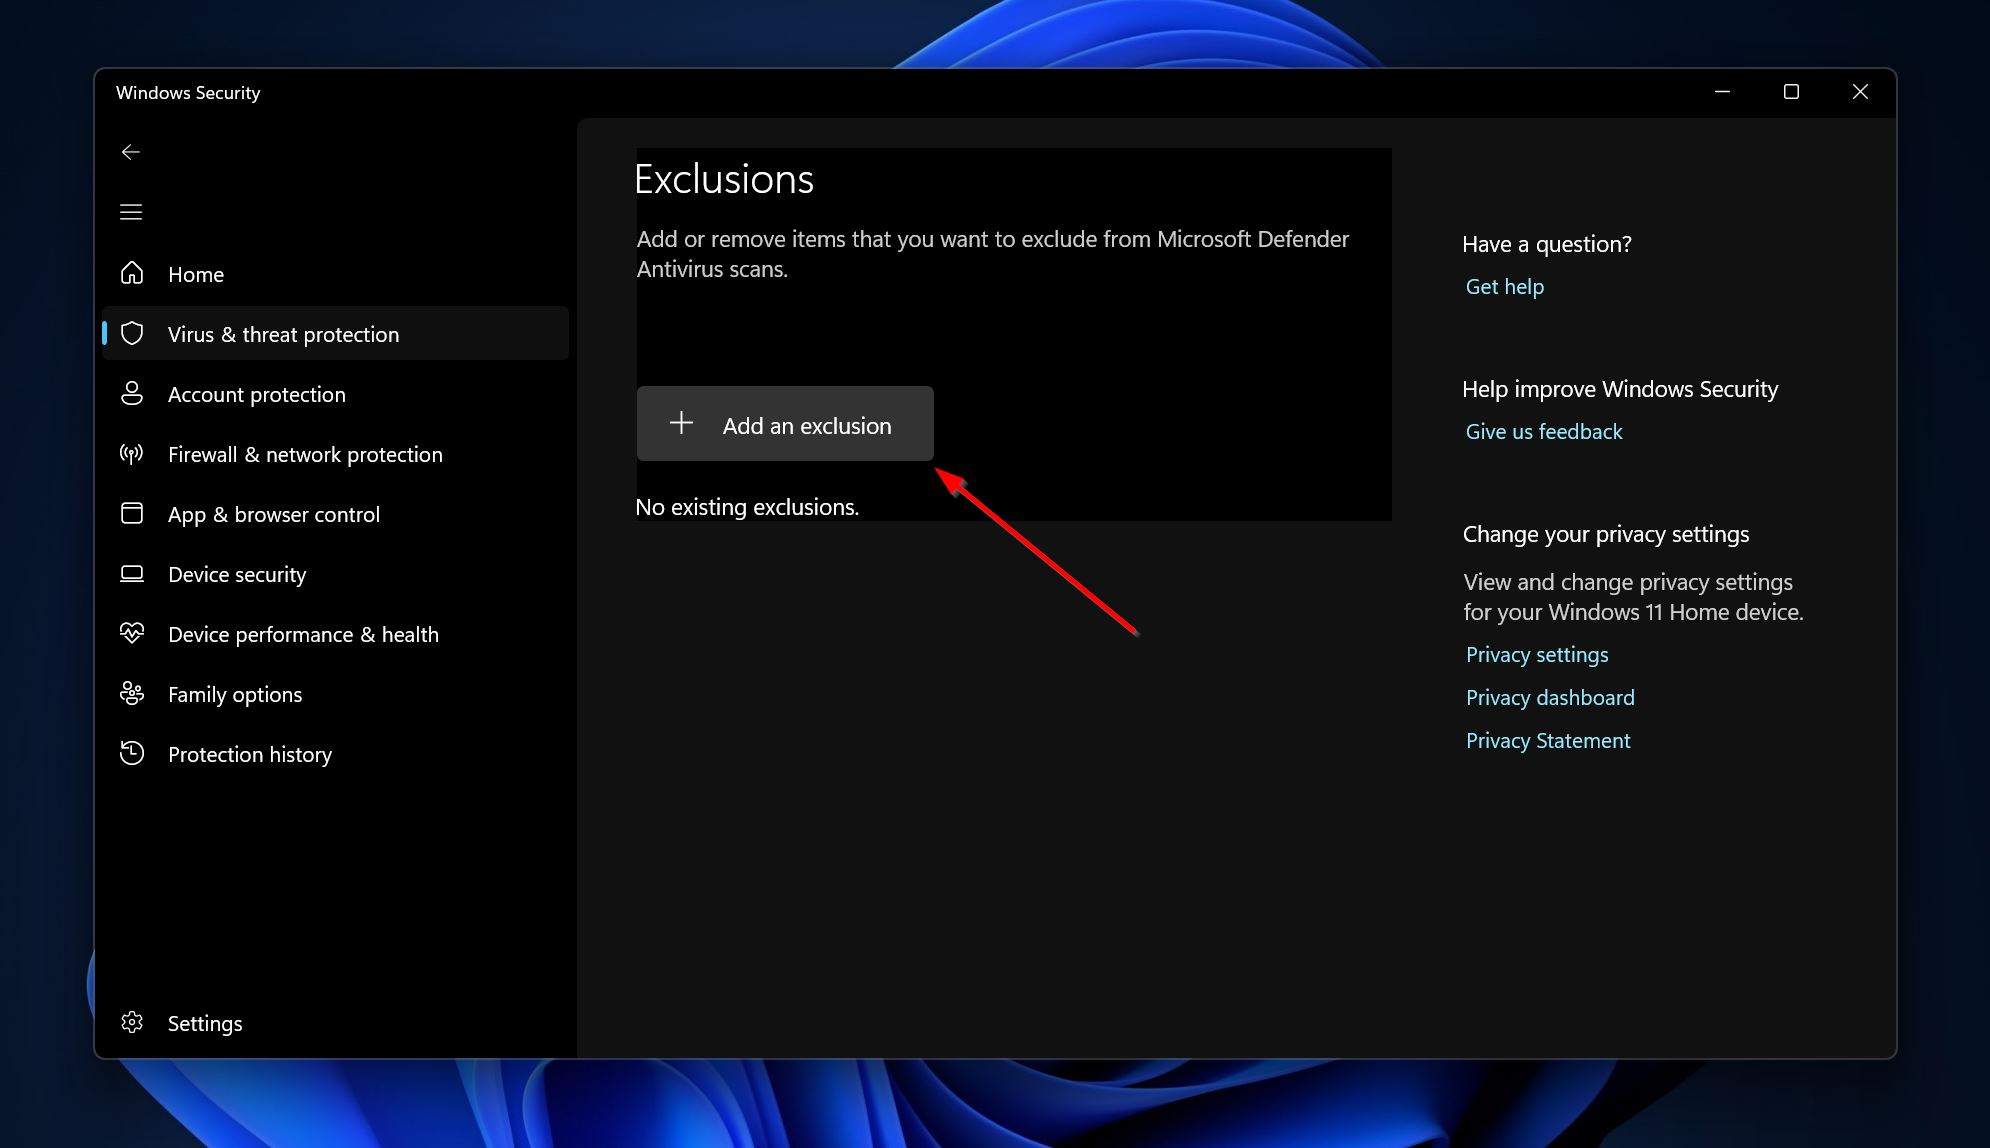
Task: Select Family options menu item
Action: coord(234,694)
